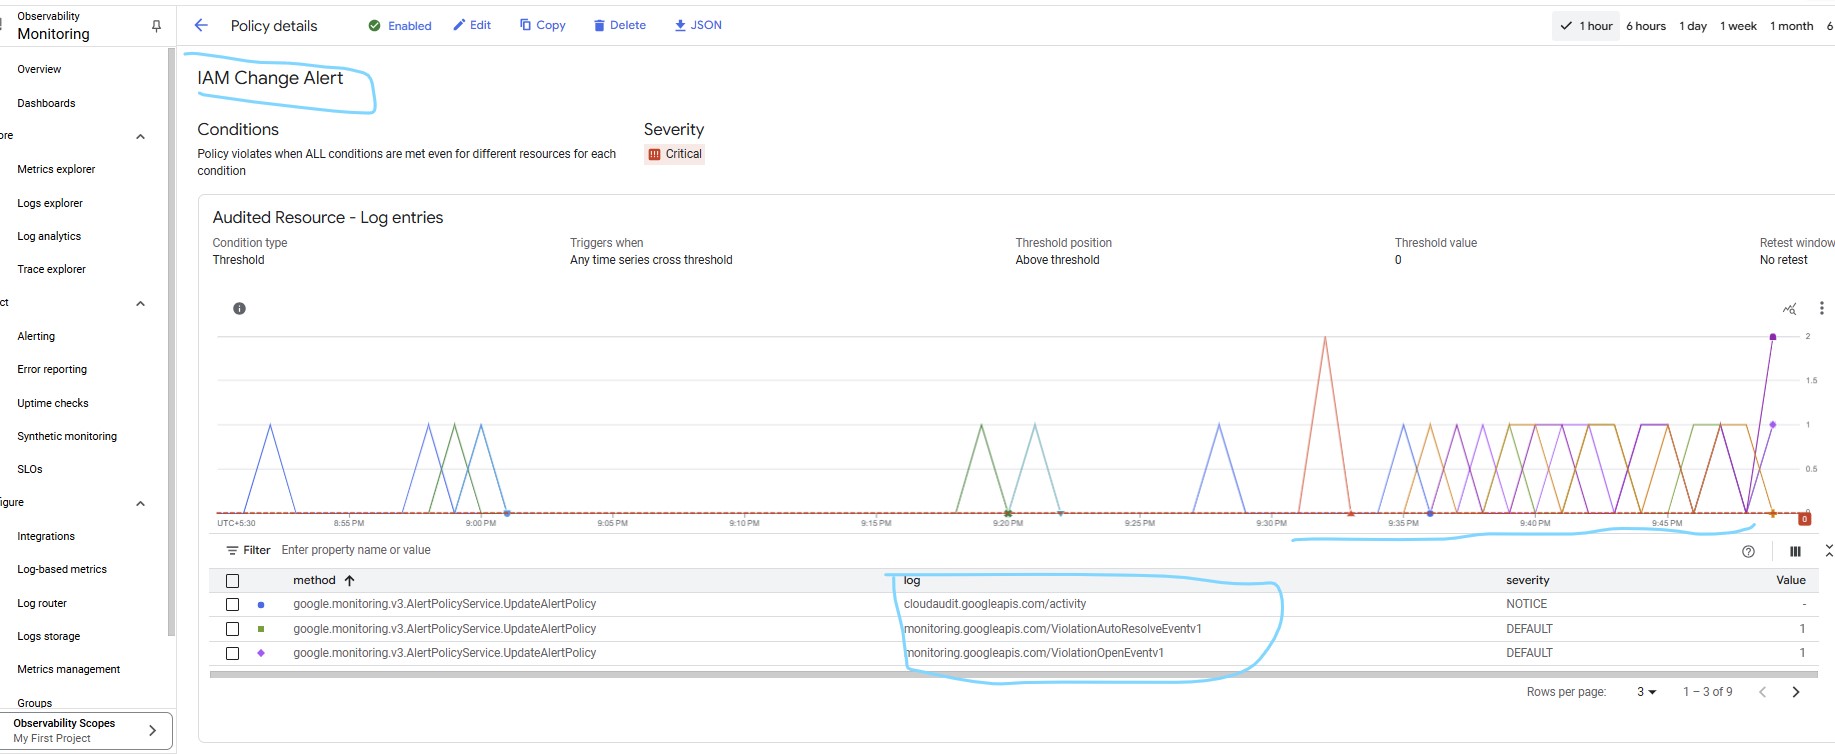Open the chart explore-metrics icon

click(x=1790, y=308)
